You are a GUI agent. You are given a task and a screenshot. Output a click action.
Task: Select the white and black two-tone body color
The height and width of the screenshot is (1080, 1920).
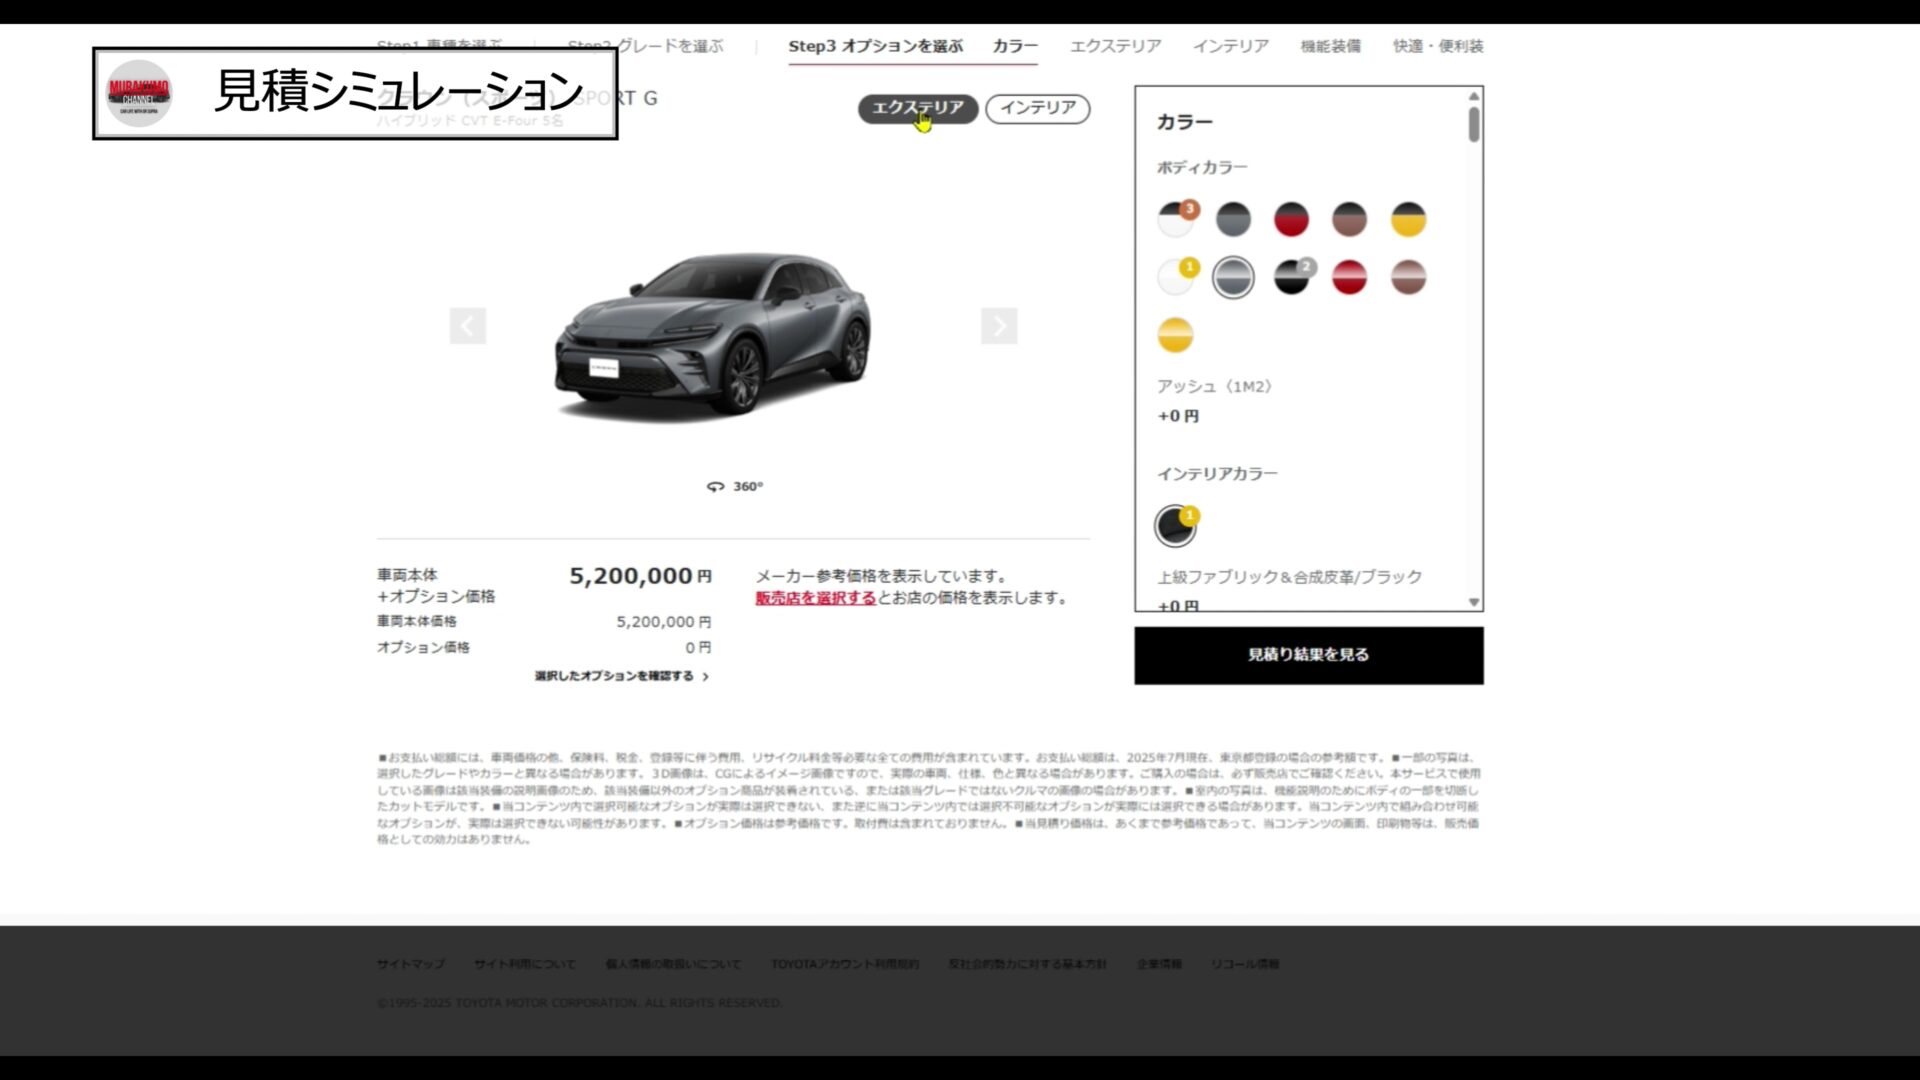click(1175, 219)
